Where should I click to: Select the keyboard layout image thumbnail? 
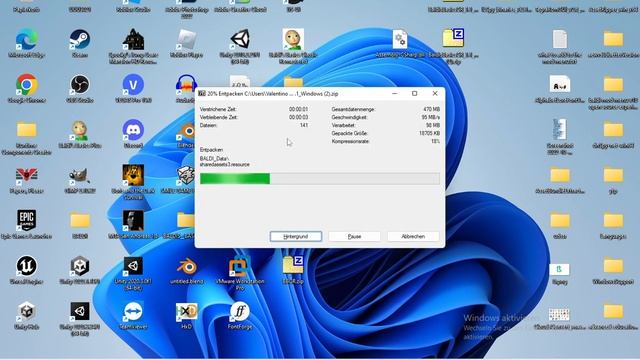point(559,315)
